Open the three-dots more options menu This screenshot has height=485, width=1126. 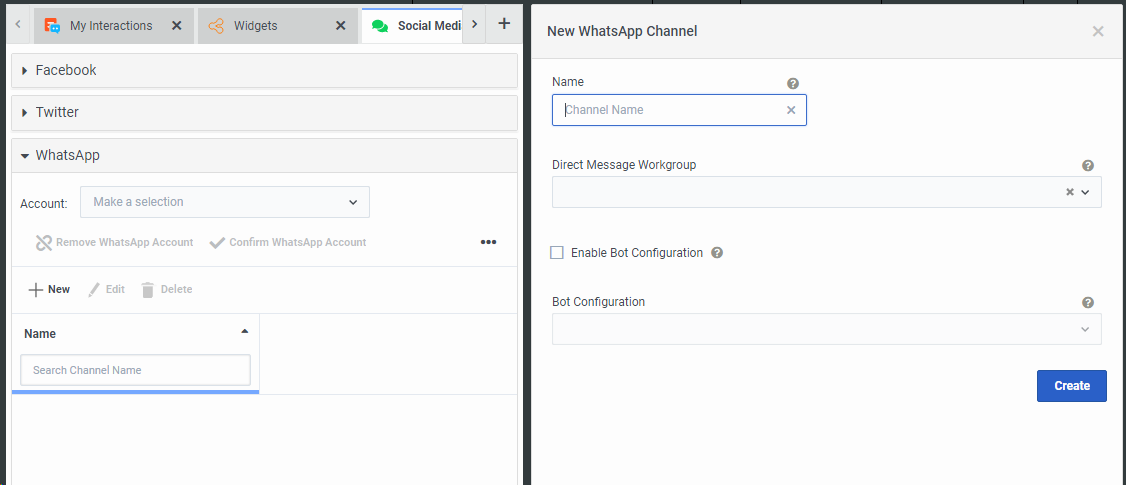point(488,242)
